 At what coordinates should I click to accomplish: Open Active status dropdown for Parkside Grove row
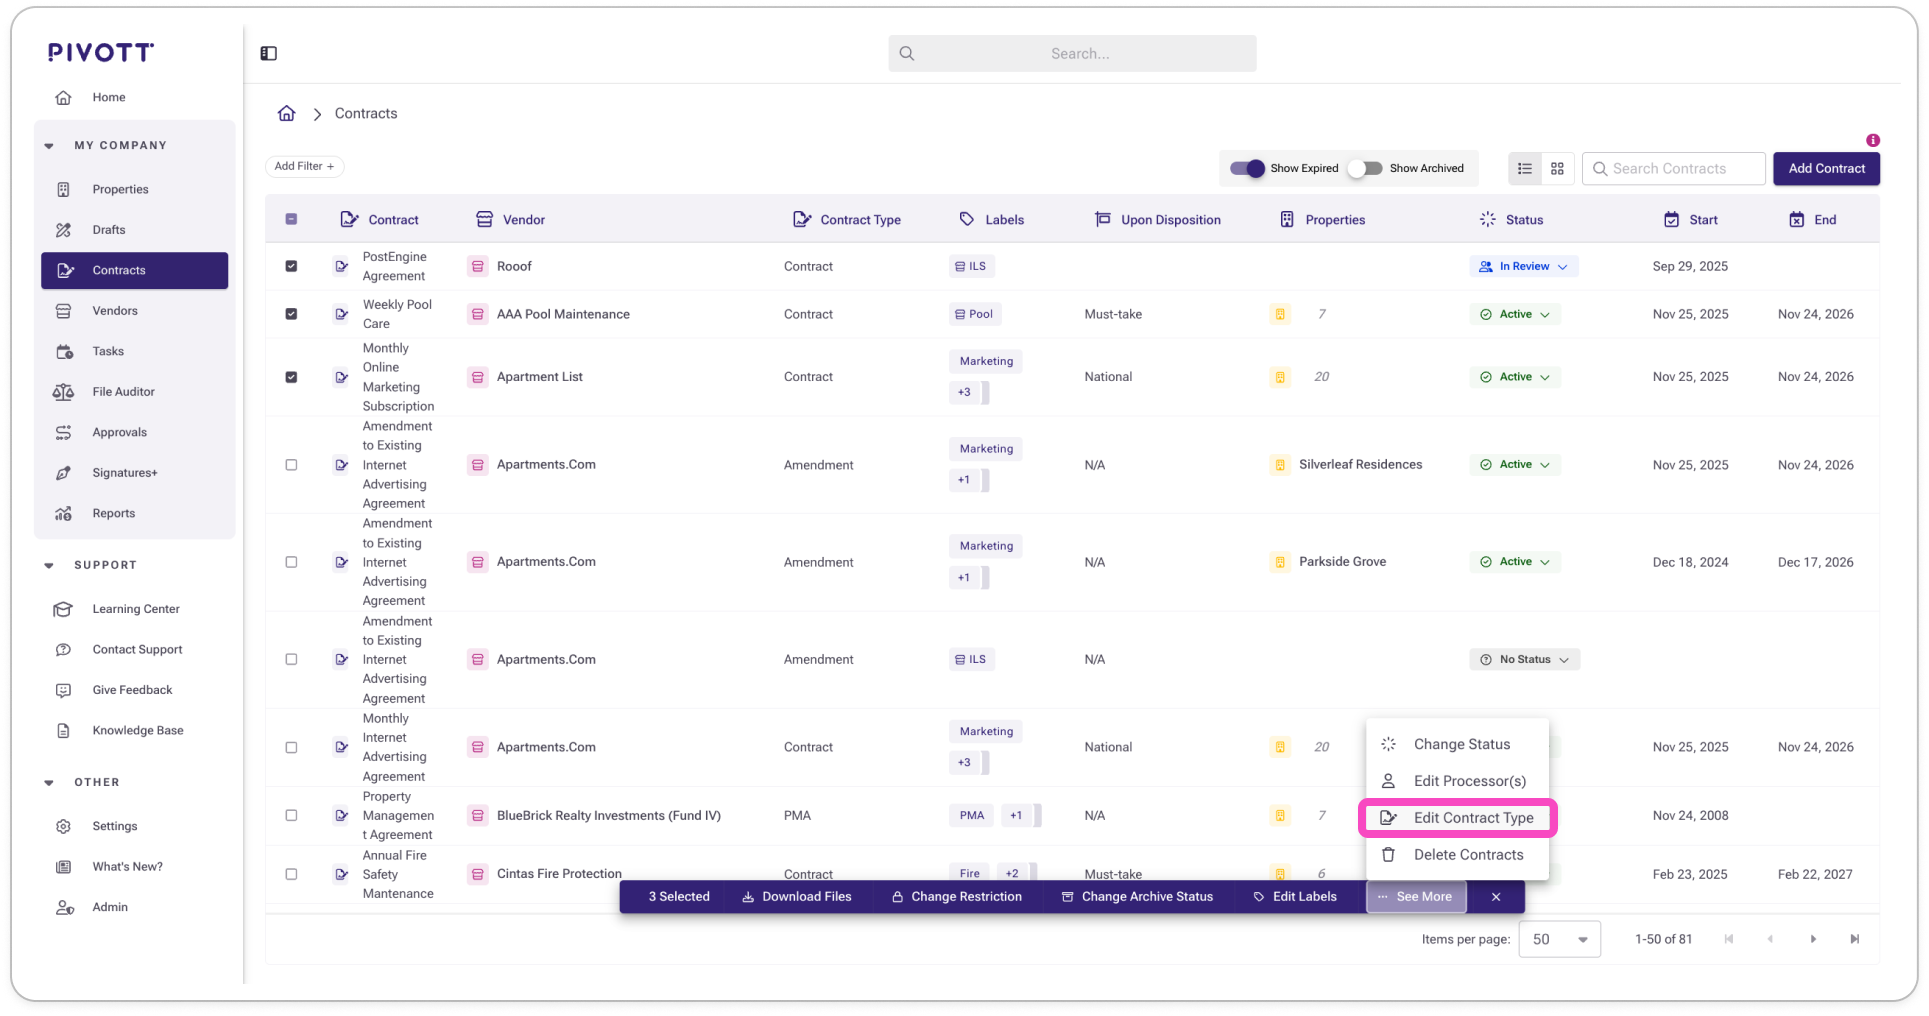point(1514,562)
